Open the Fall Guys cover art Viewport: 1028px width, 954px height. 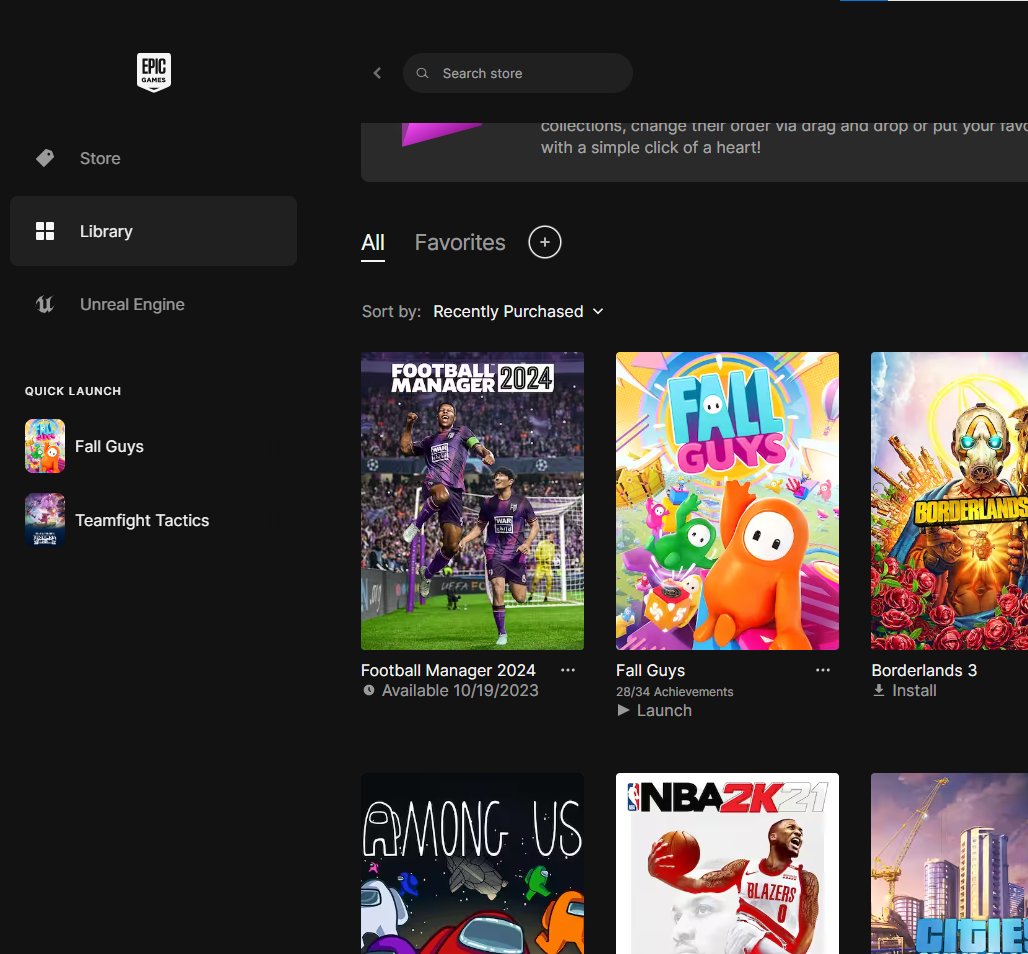pos(727,501)
